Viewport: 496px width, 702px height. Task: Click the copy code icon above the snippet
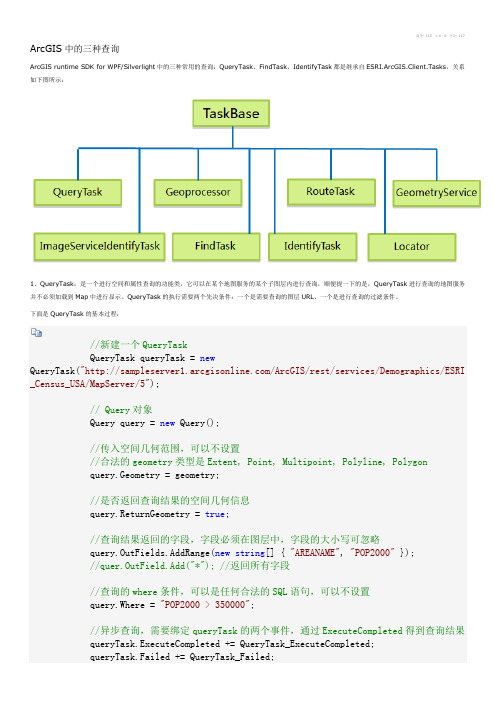point(36,332)
